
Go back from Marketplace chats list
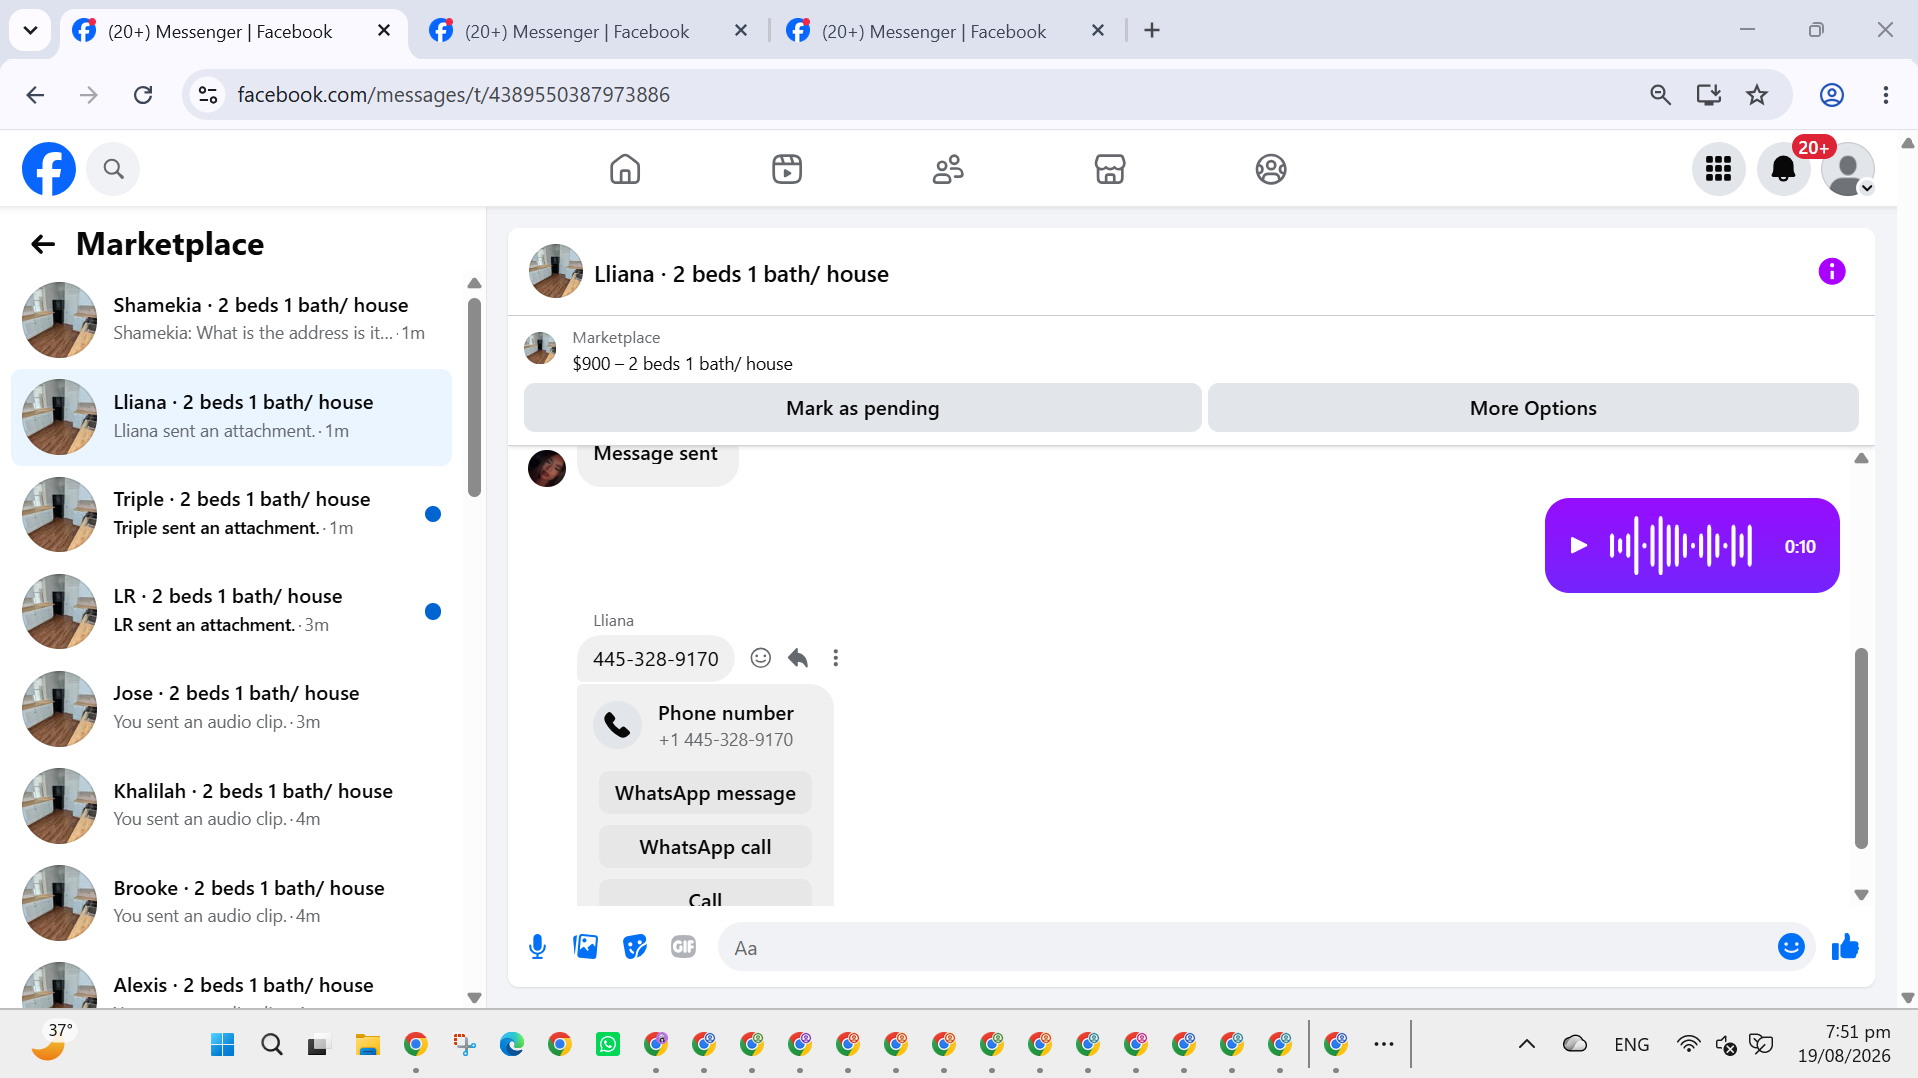click(42, 244)
